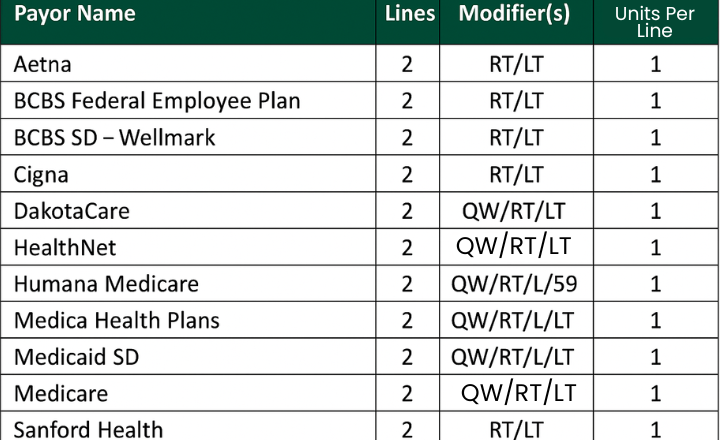Screen dimensions: 720x440
Task: Select BCBS Federal Employee Plan row name
Action: pos(157,101)
